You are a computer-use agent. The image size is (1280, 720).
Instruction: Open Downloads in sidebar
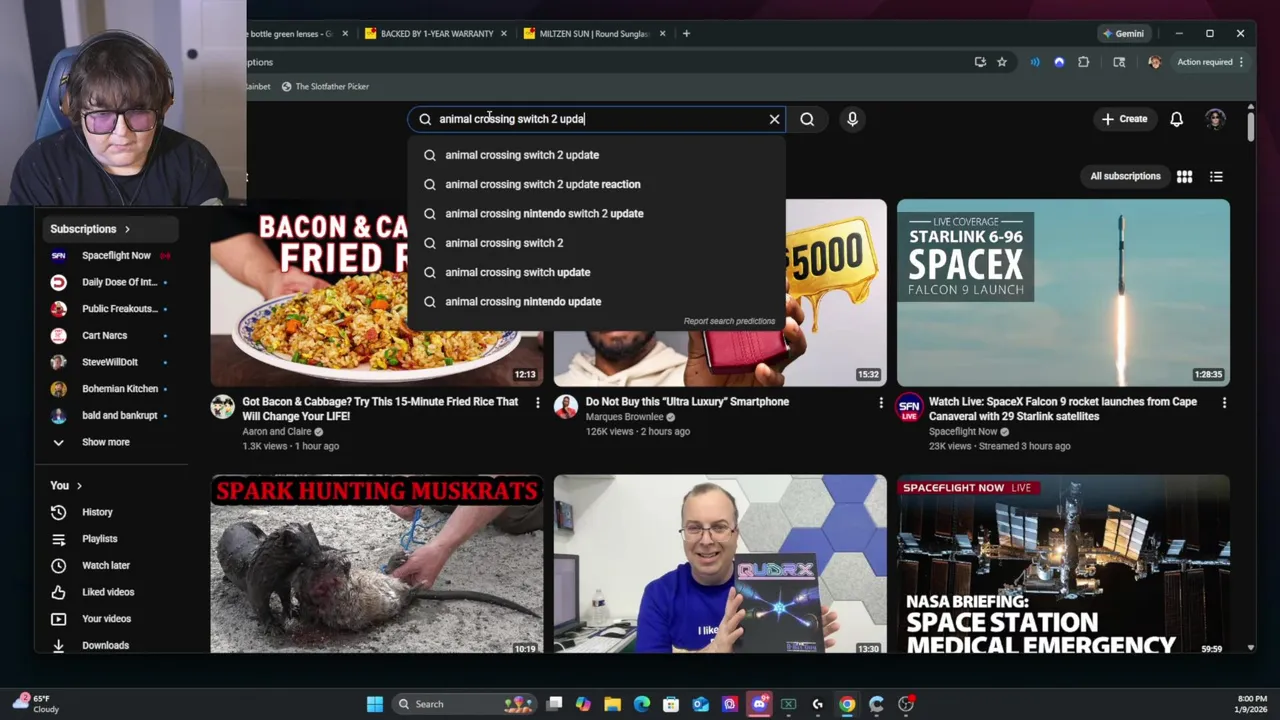(110, 645)
